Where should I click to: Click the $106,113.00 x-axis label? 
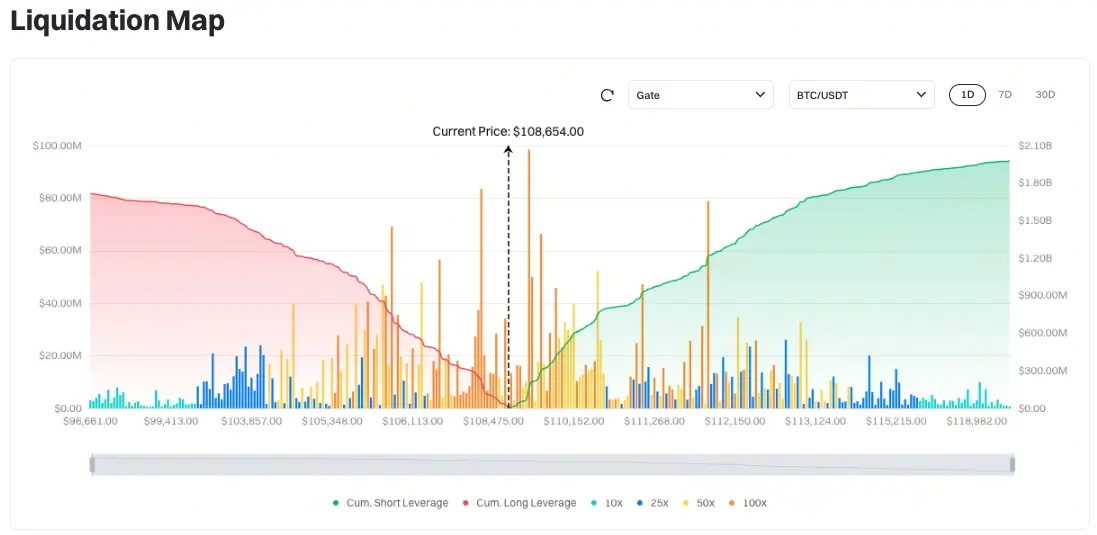pos(413,422)
